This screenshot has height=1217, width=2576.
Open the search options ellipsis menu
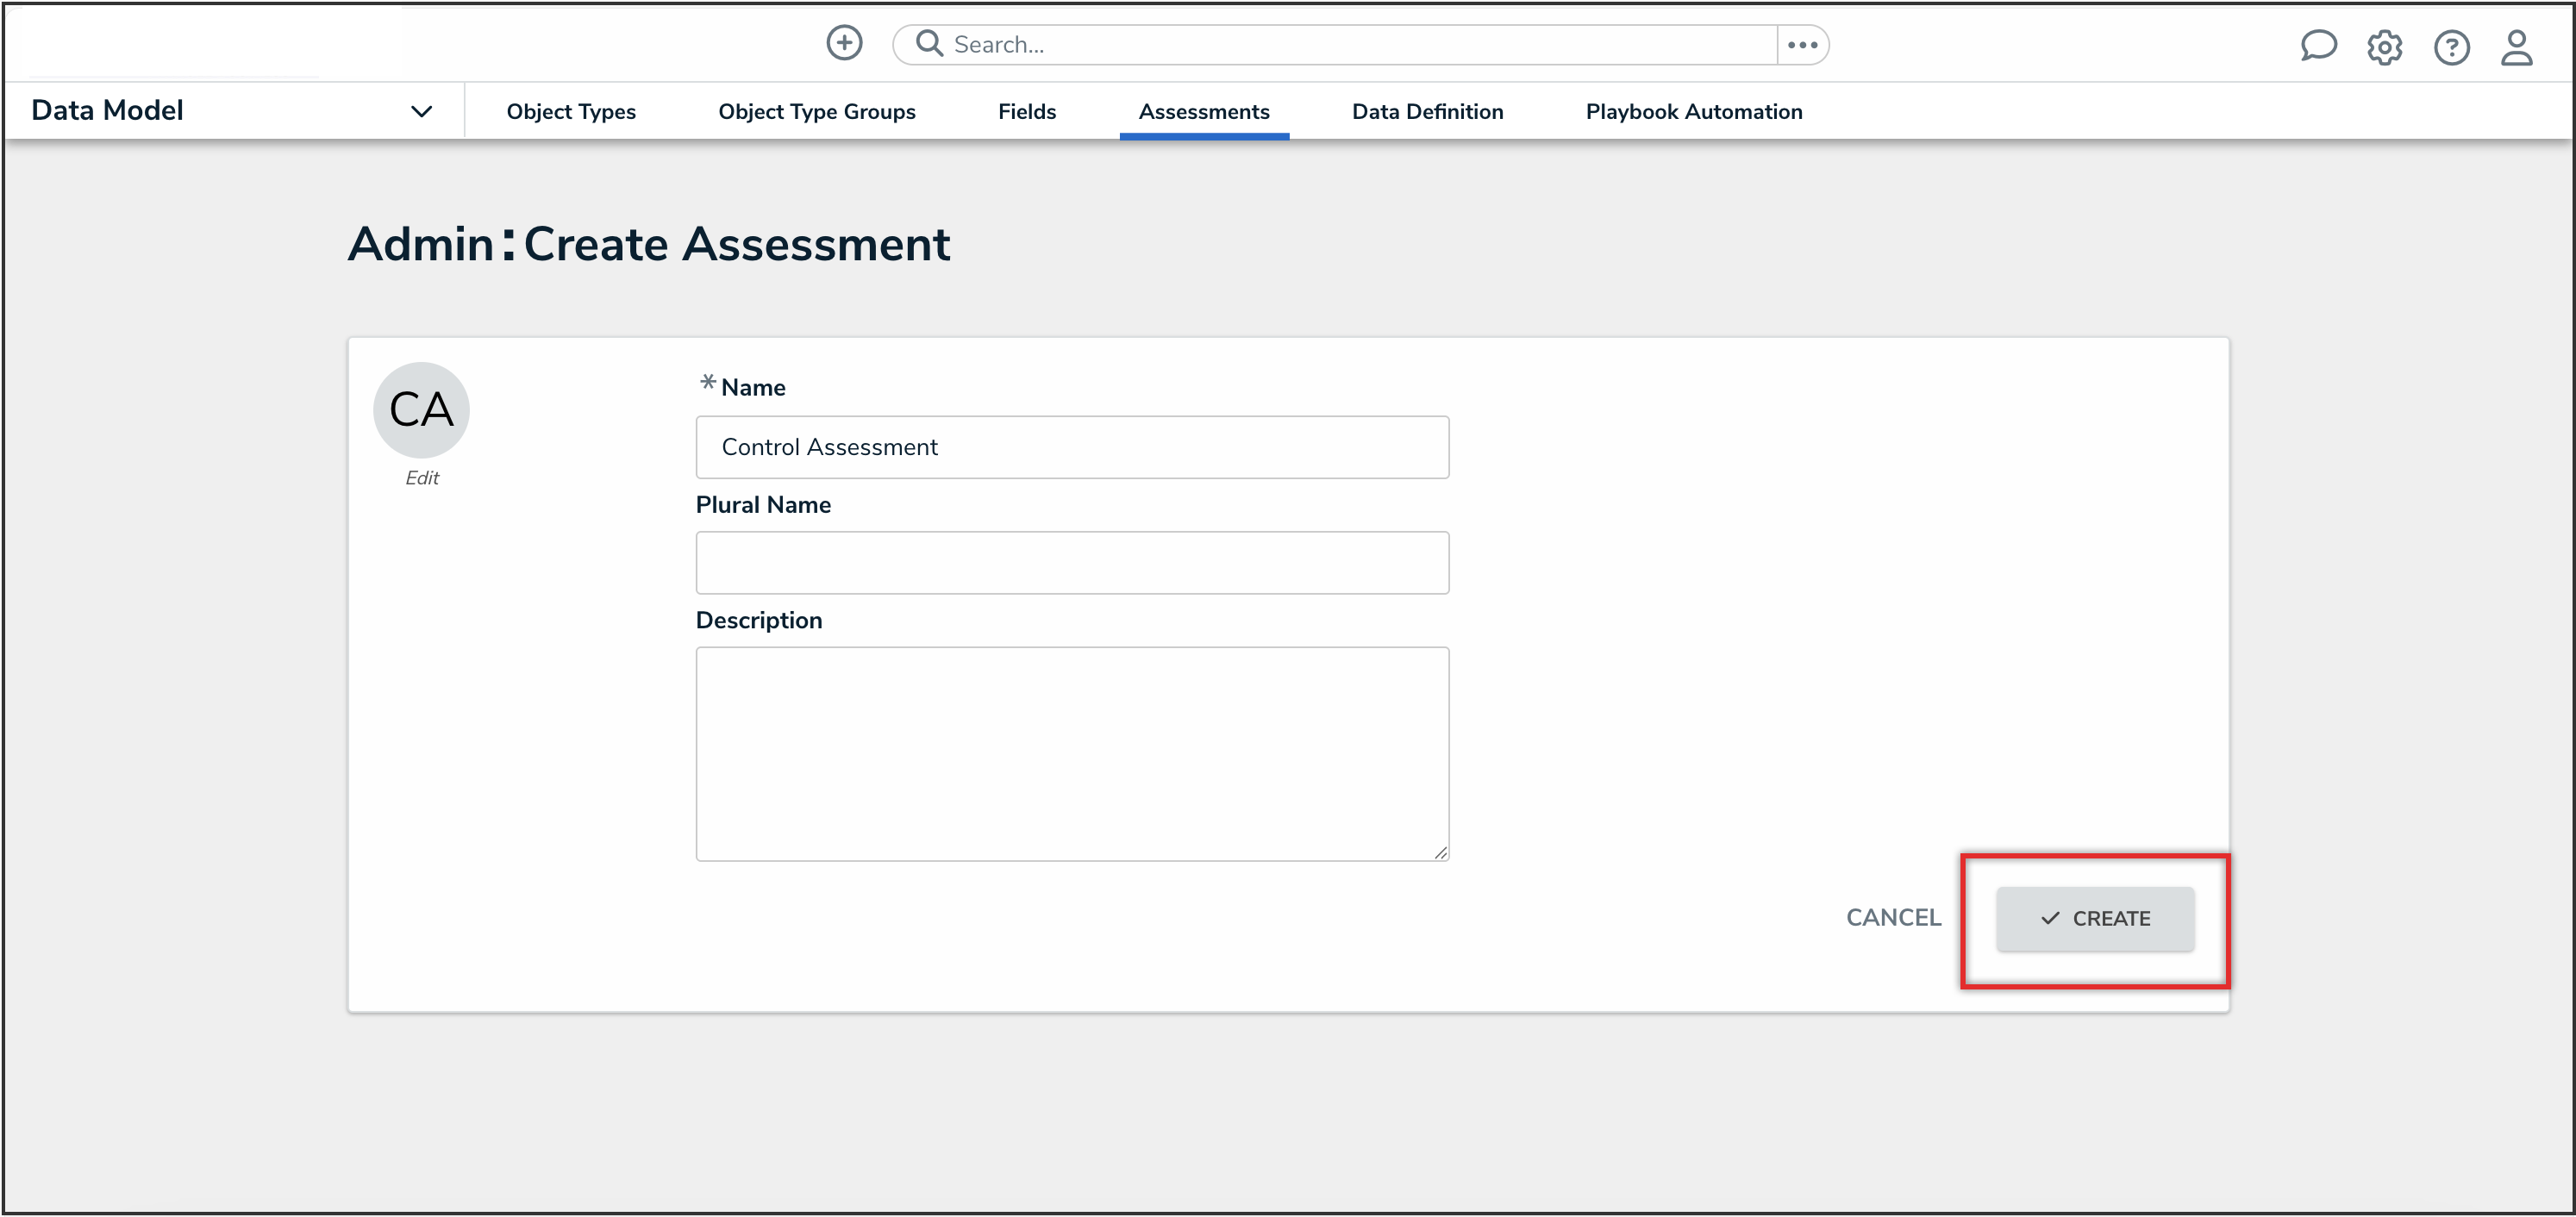[x=1802, y=45]
